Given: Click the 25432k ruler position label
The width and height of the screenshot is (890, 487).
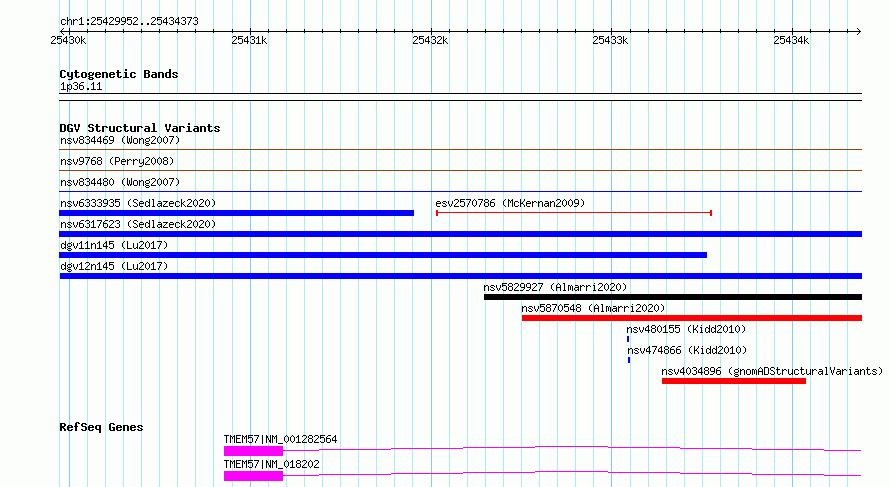Looking at the screenshot, I should coord(430,40).
